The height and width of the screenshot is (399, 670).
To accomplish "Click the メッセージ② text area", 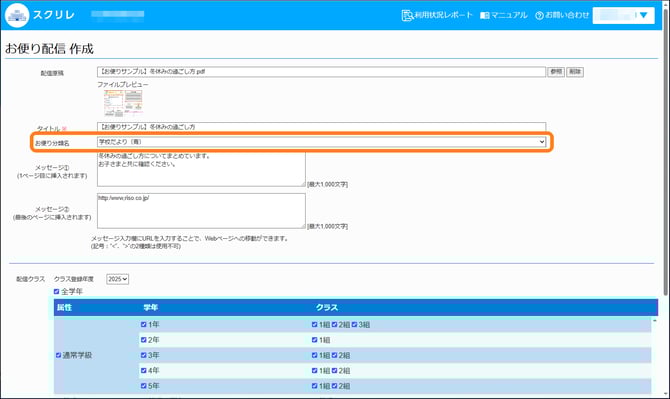I will point(201,211).
